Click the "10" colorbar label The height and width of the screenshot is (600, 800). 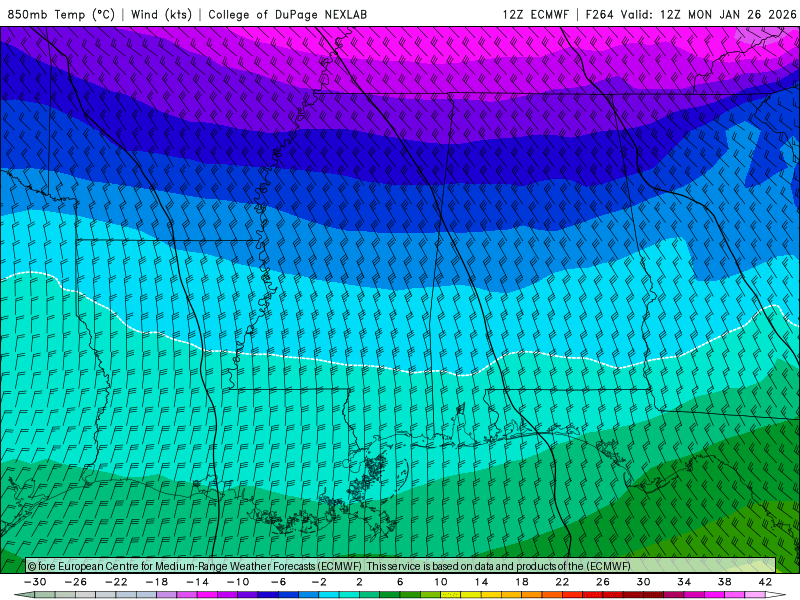pos(441,582)
